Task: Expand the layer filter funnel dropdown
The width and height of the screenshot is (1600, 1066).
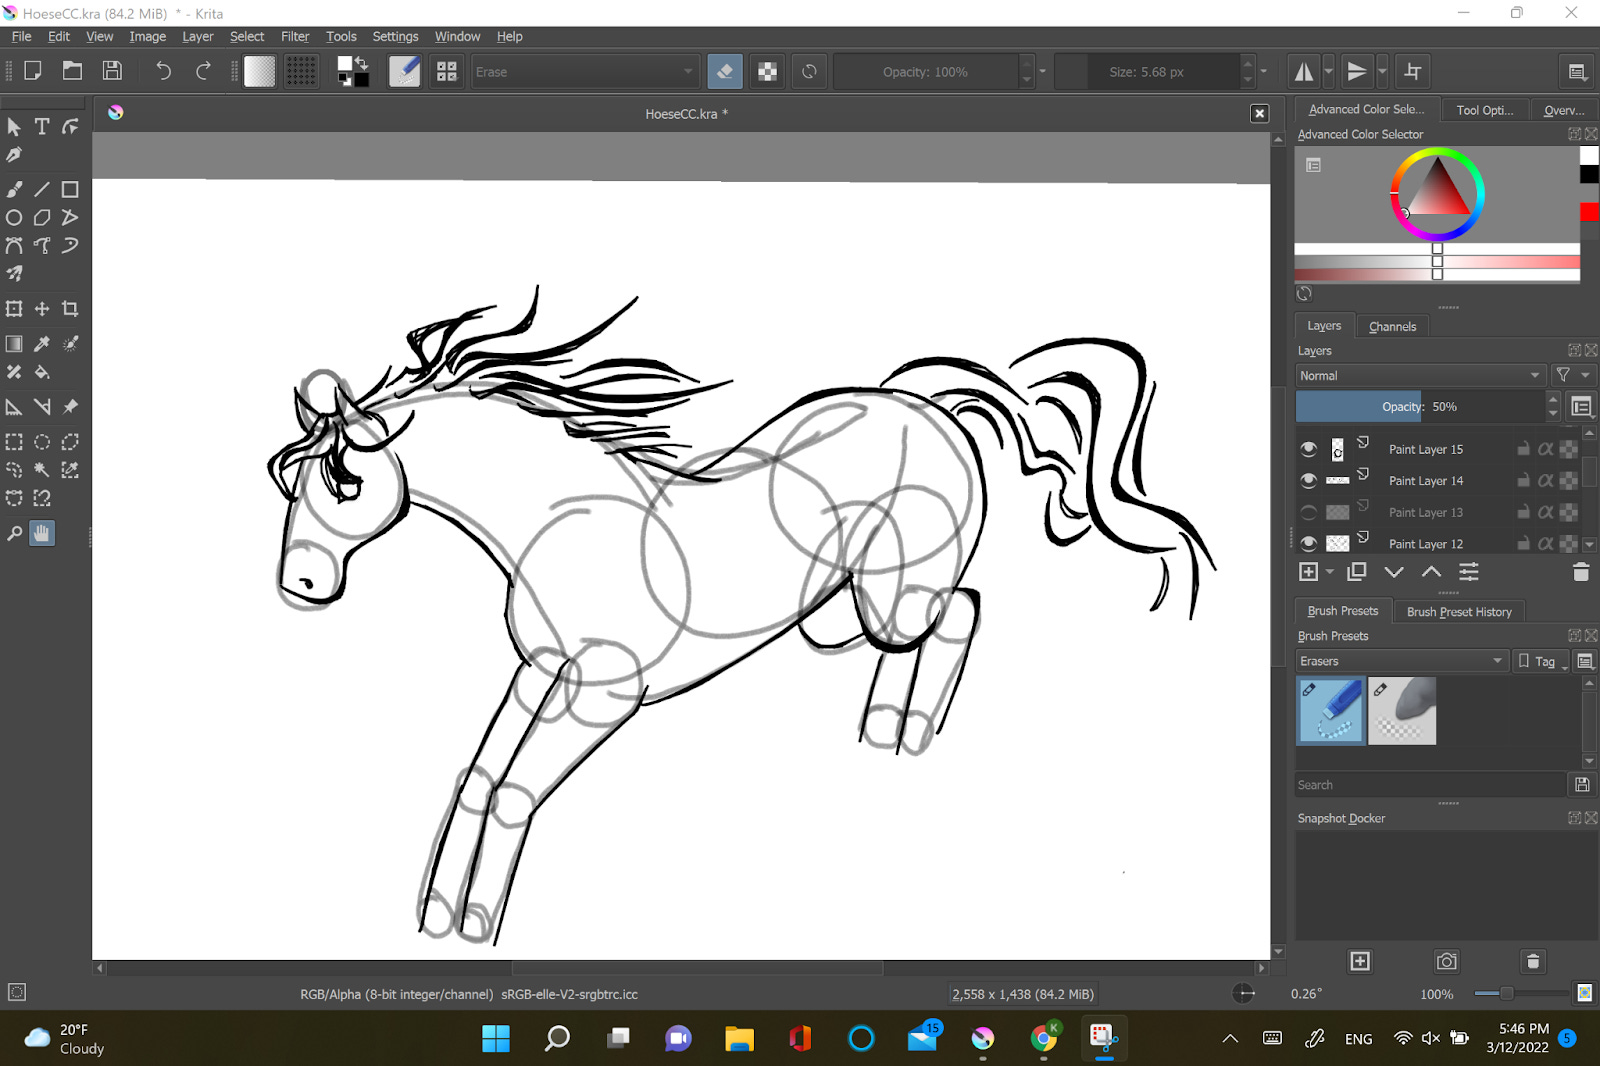Action: tap(1573, 375)
